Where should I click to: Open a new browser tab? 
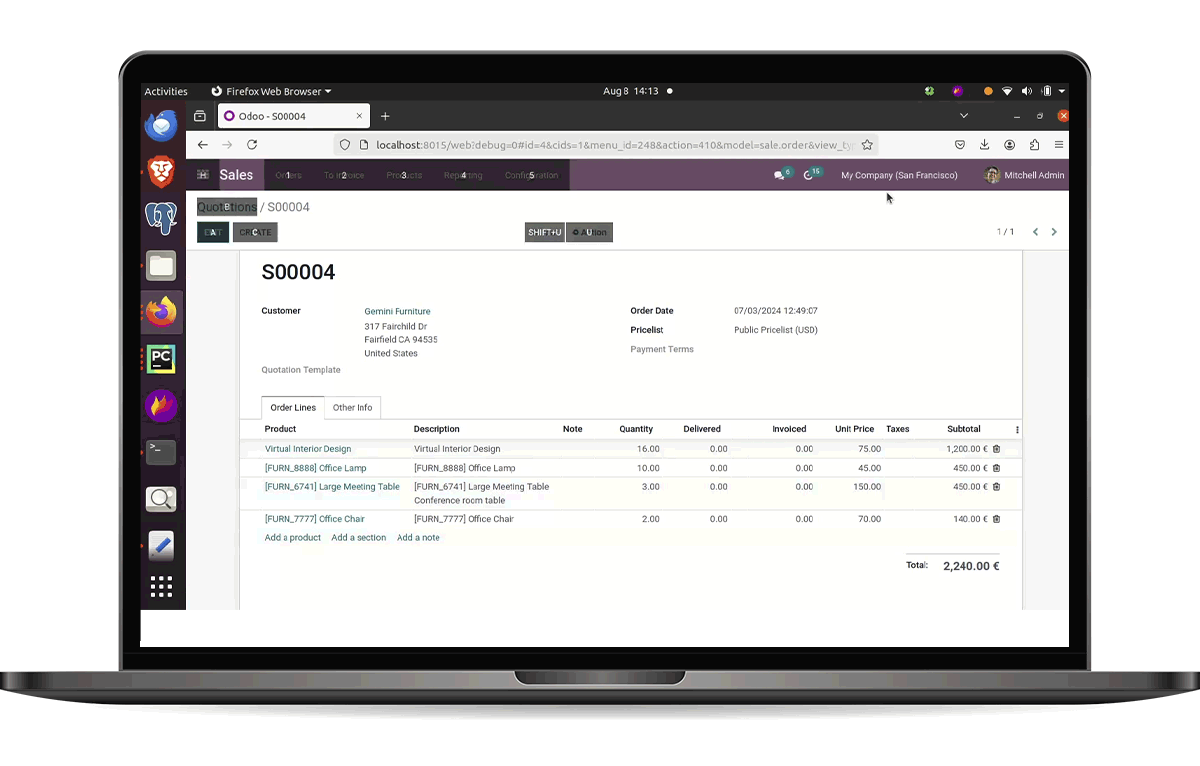tap(385, 116)
